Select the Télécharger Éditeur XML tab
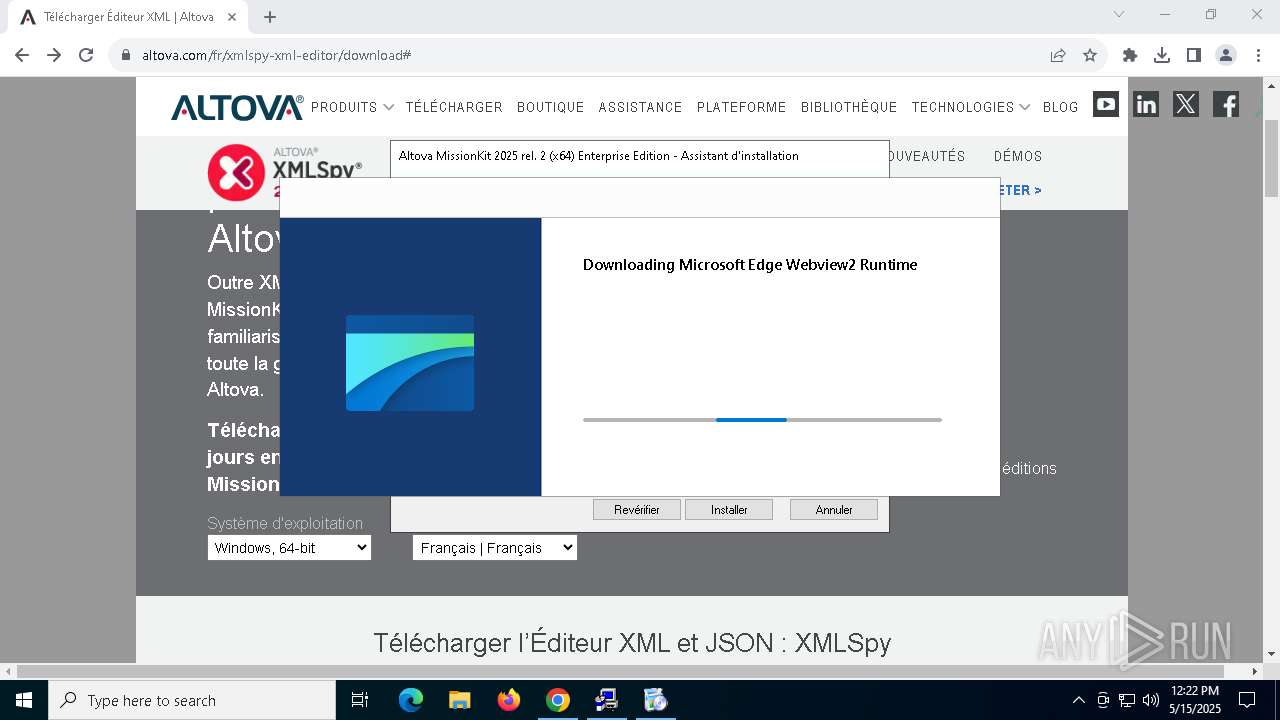Screen dimensions: 1280x720 [x=128, y=17]
